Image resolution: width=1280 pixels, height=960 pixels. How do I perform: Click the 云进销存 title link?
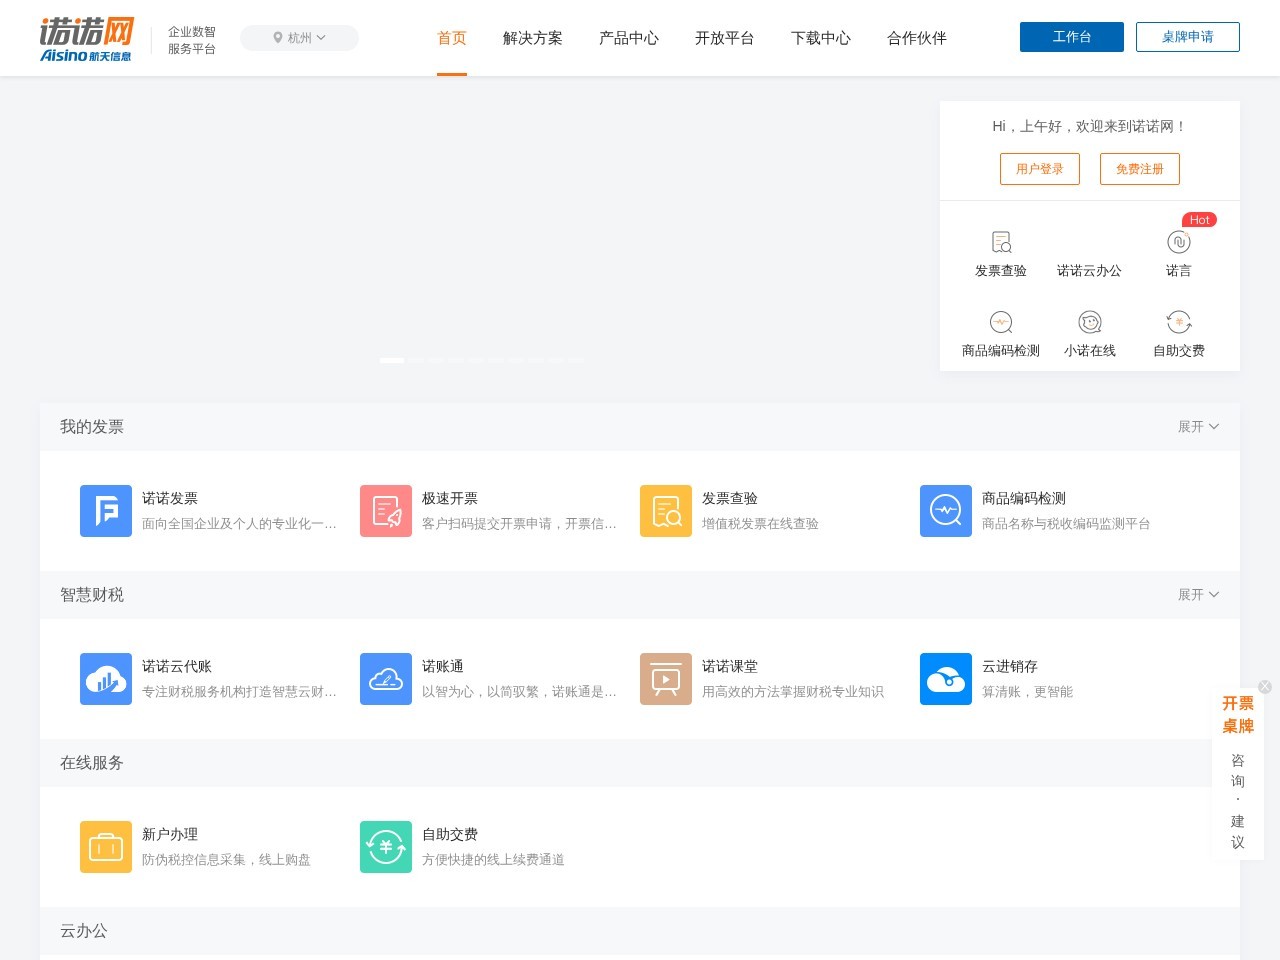(1010, 666)
